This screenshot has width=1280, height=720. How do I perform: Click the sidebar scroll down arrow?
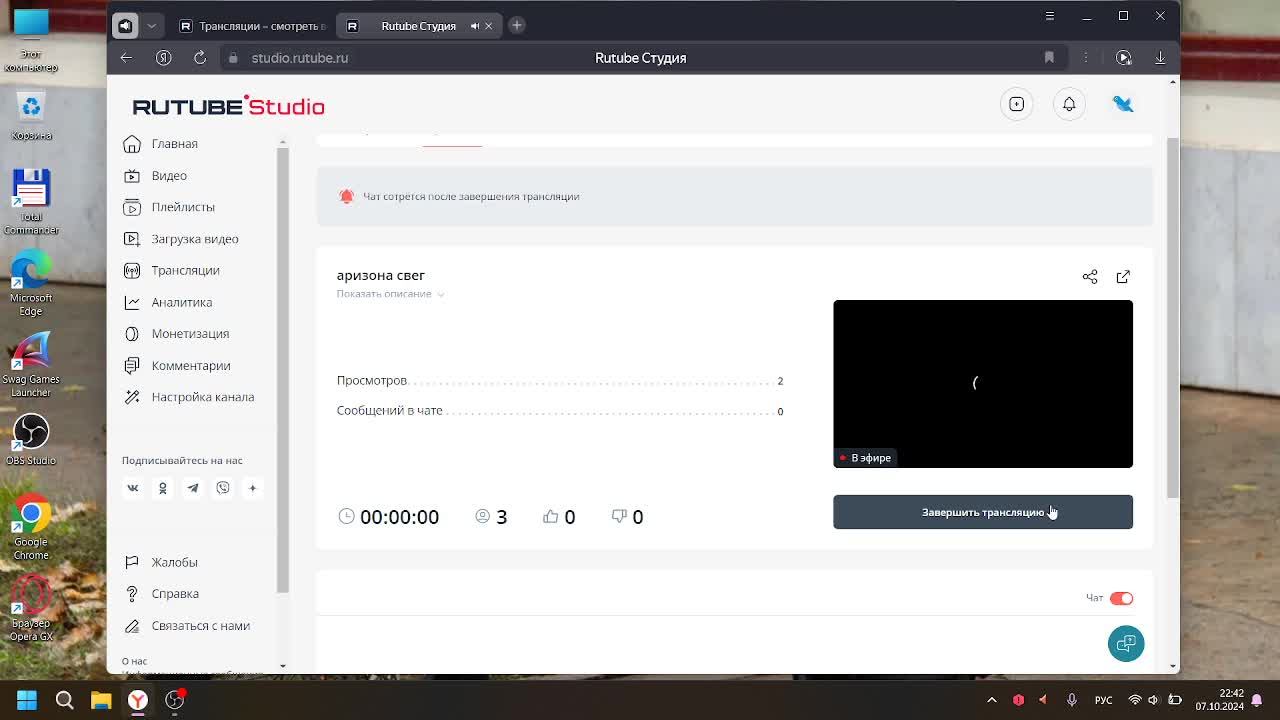(283, 665)
